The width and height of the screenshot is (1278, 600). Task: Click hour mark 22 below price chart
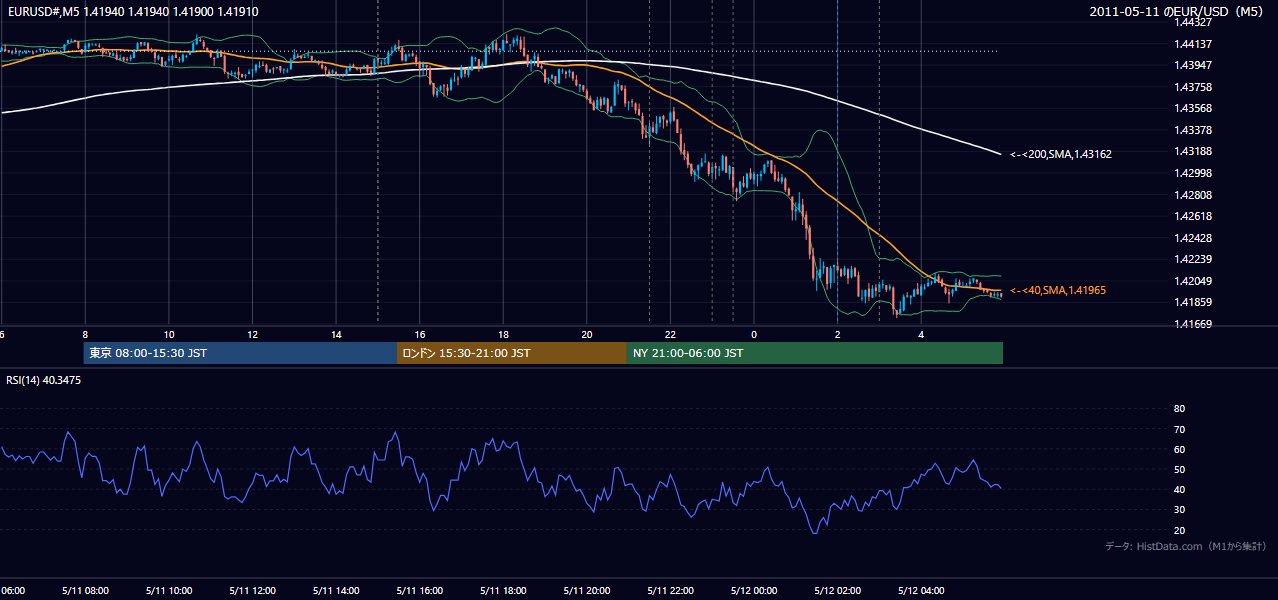tap(670, 334)
